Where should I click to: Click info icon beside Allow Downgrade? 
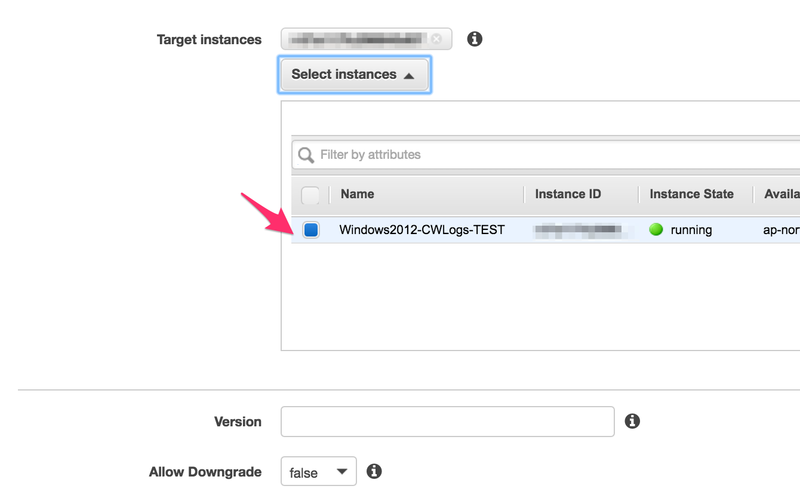374,471
